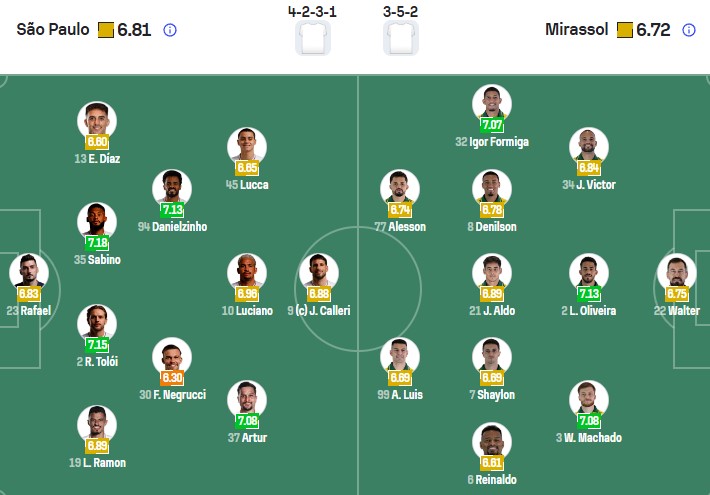Click goalkeeper Rafael's avatar
The height and width of the screenshot is (495, 710).
pos(29,271)
